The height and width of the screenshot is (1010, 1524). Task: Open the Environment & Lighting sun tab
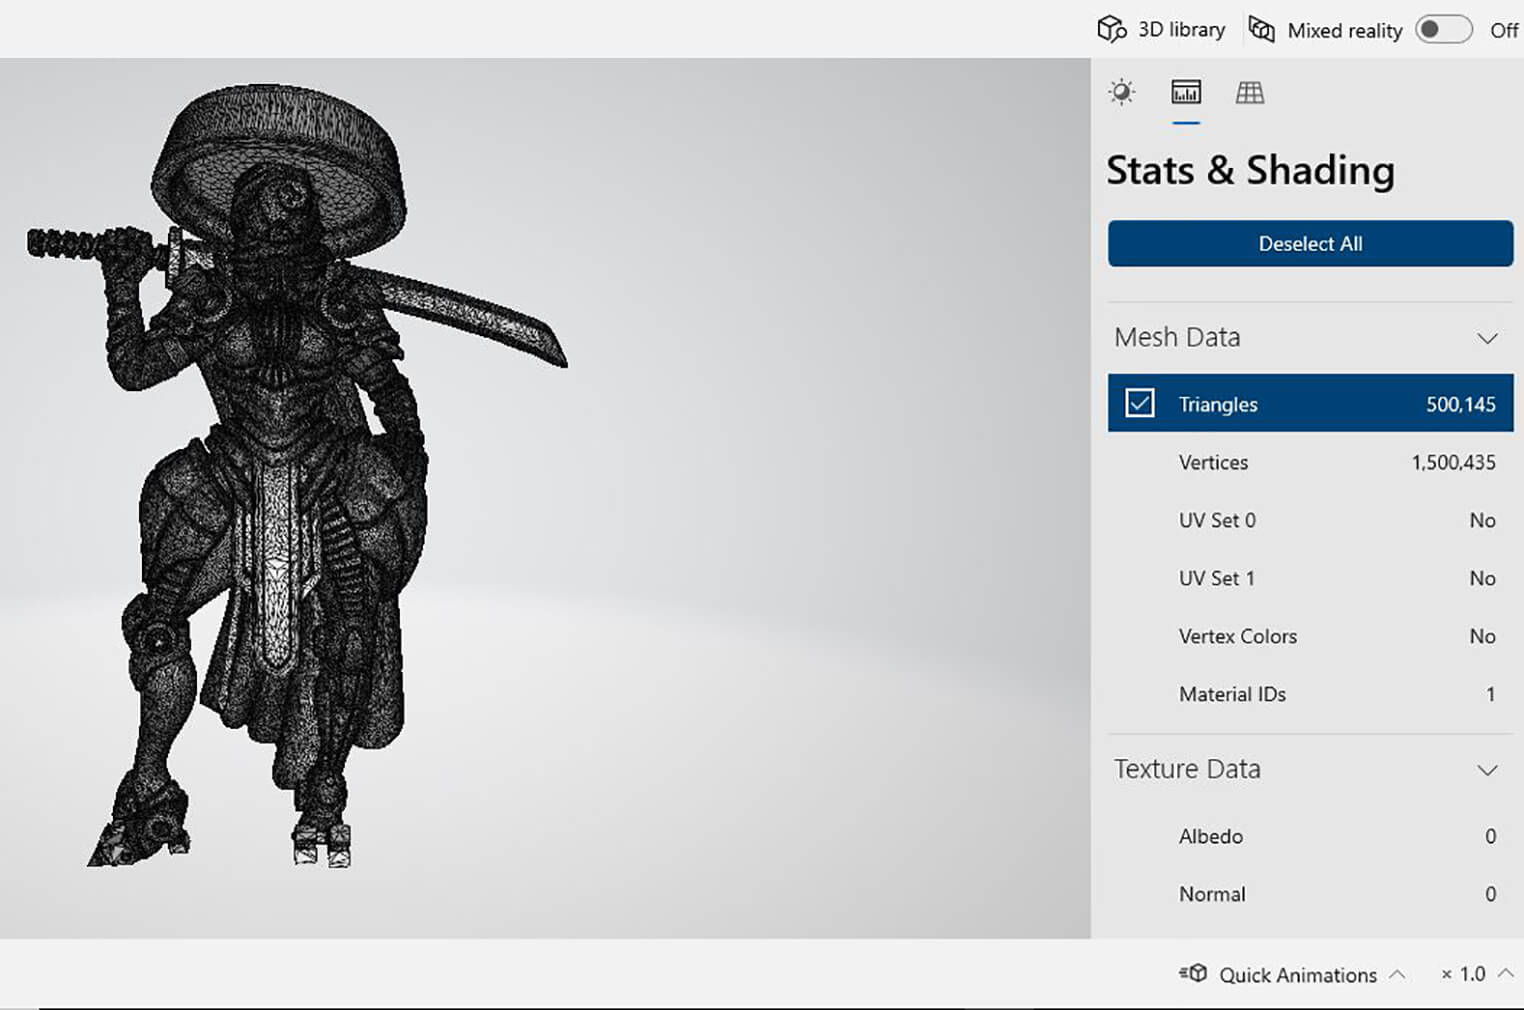pyautogui.click(x=1122, y=93)
